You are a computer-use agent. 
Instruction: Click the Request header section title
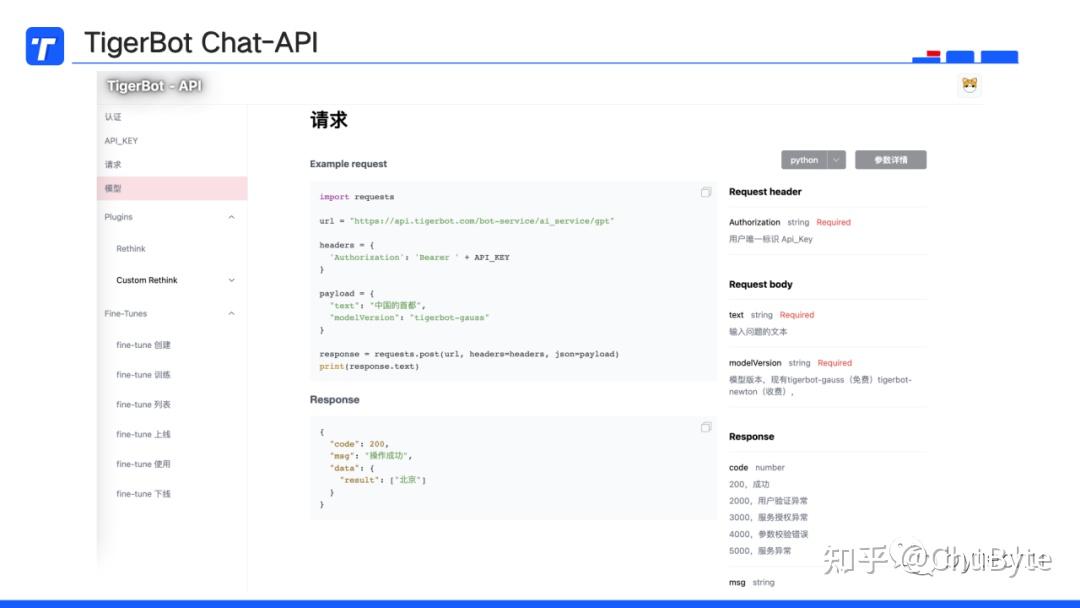[765, 191]
